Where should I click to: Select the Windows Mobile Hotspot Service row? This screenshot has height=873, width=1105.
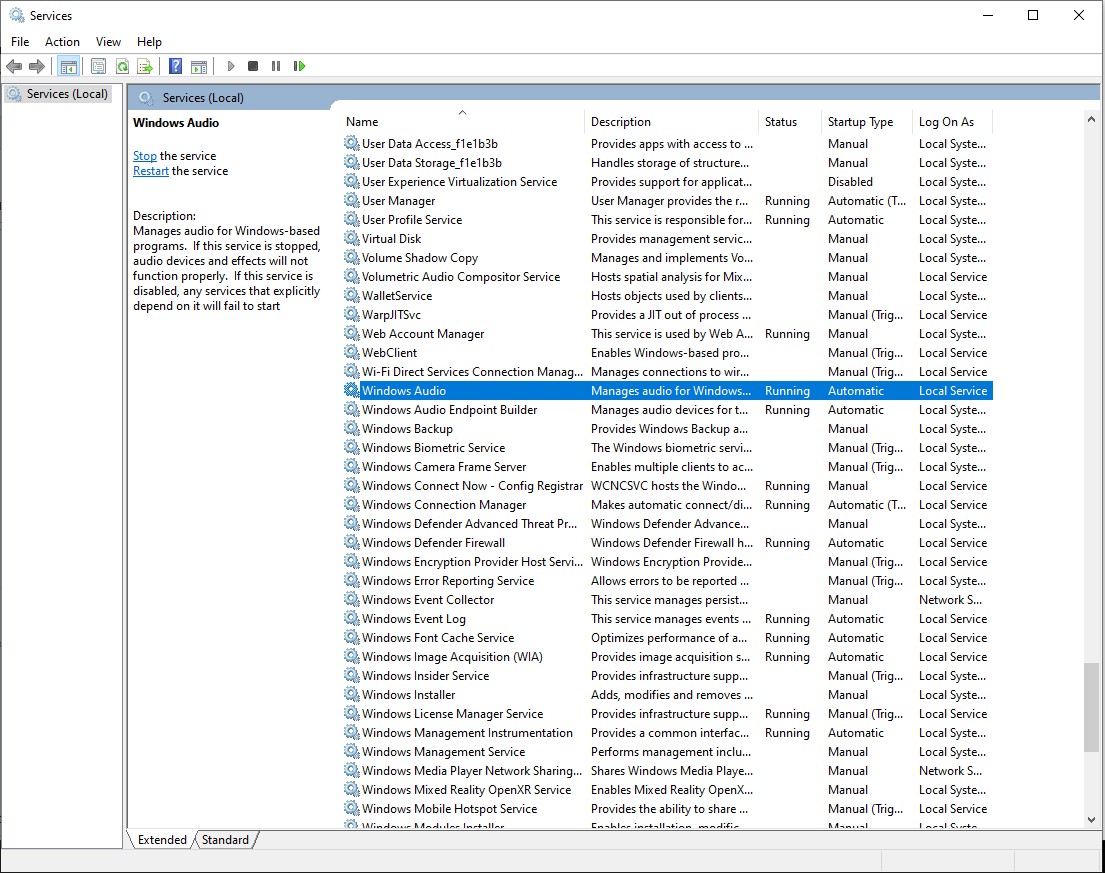[668, 809]
